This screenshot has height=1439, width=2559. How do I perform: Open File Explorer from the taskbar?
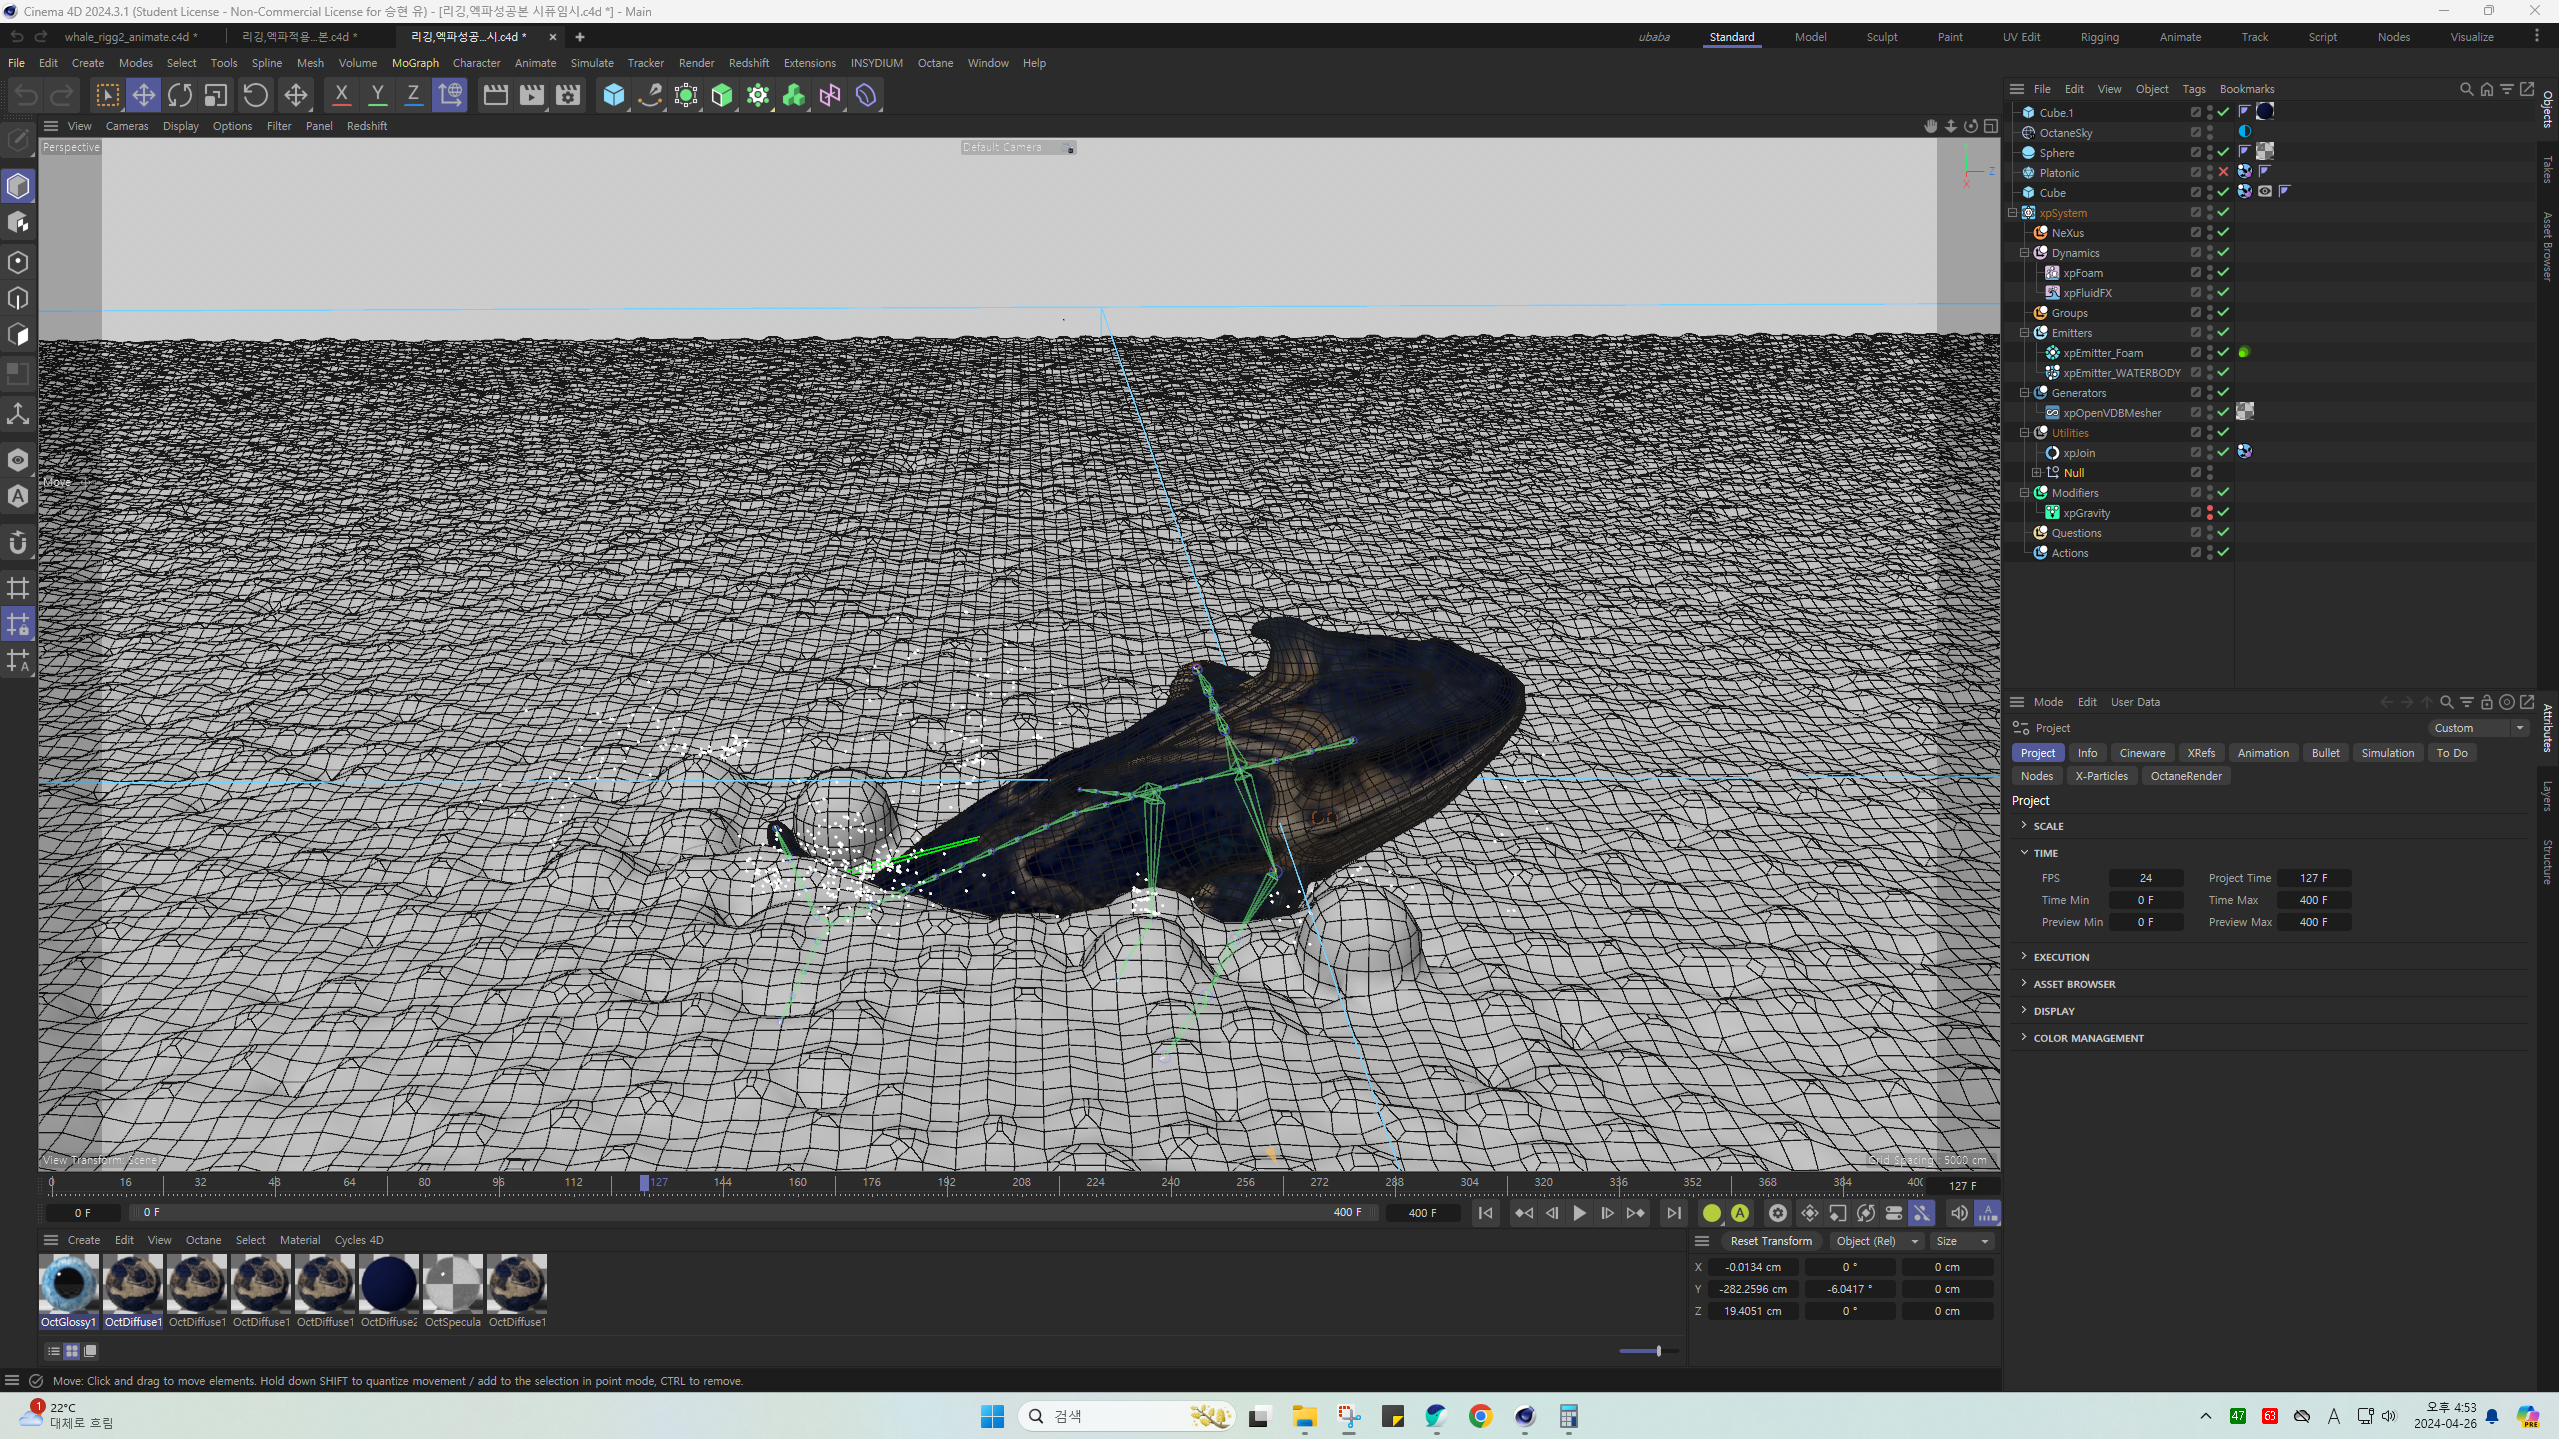click(x=1304, y=1416)
